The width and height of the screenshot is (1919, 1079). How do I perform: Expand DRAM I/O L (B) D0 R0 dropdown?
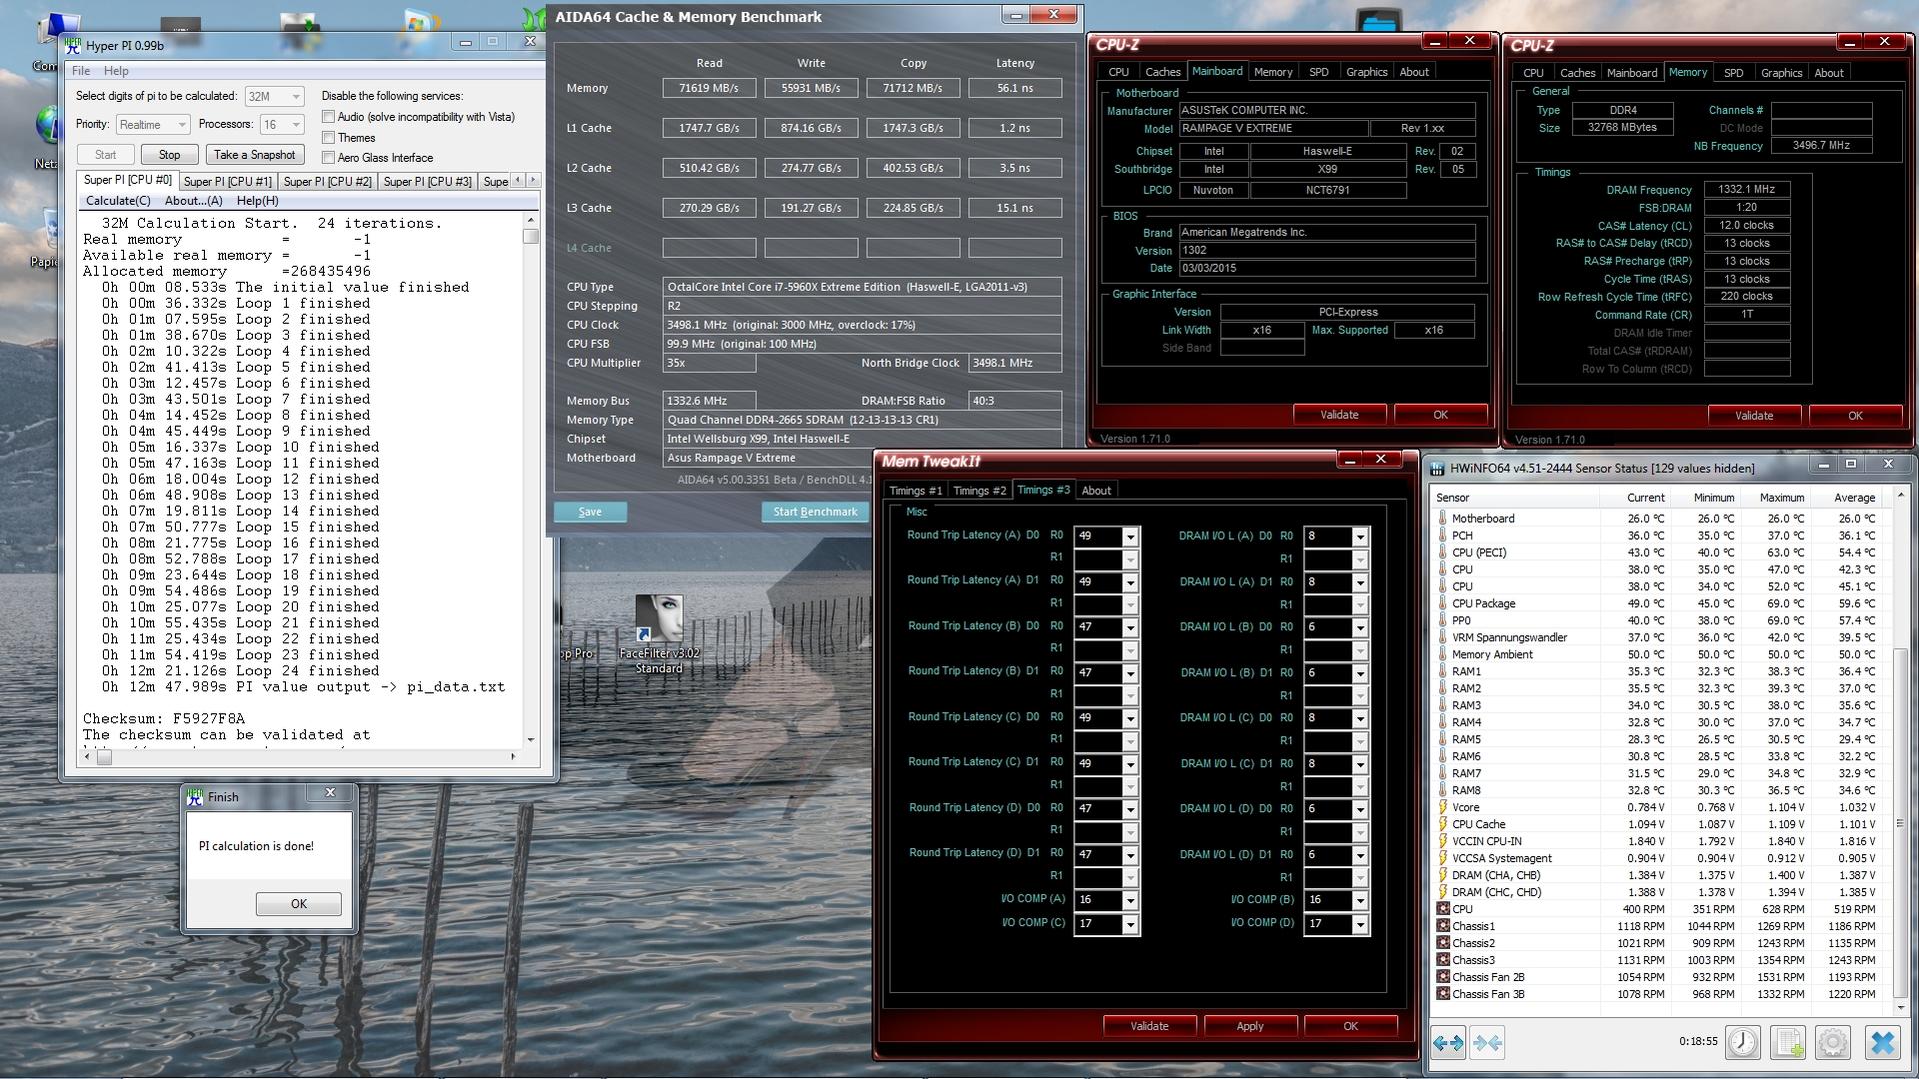(1359, 628)
